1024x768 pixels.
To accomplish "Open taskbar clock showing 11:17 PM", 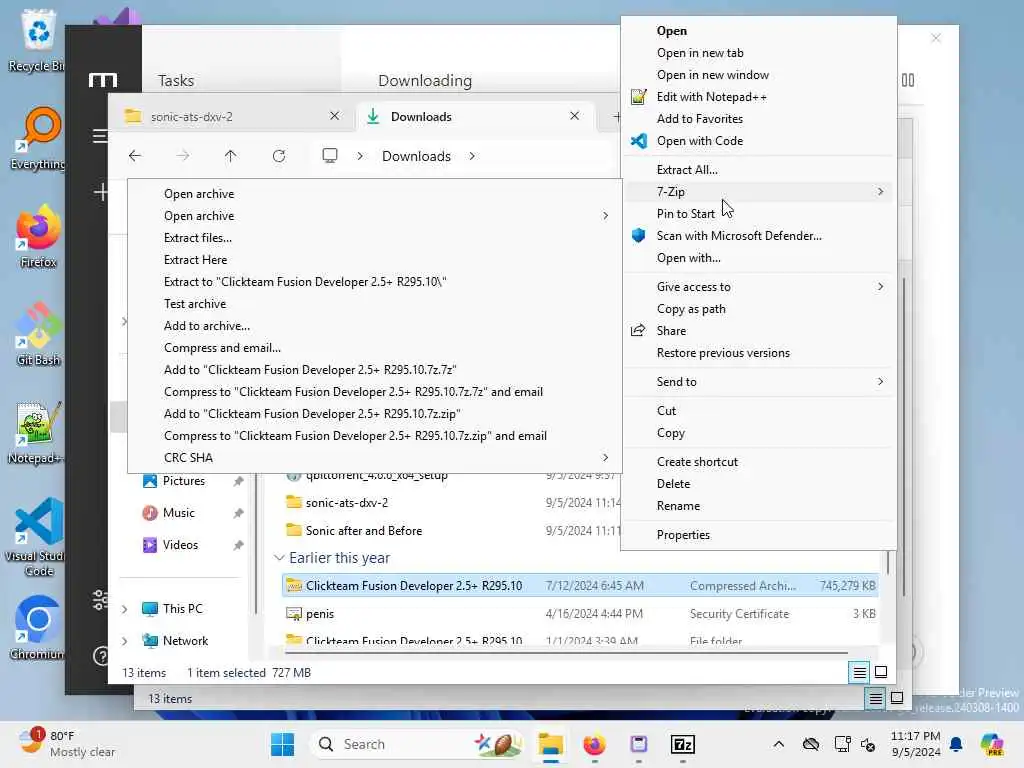I will [916, 744].
